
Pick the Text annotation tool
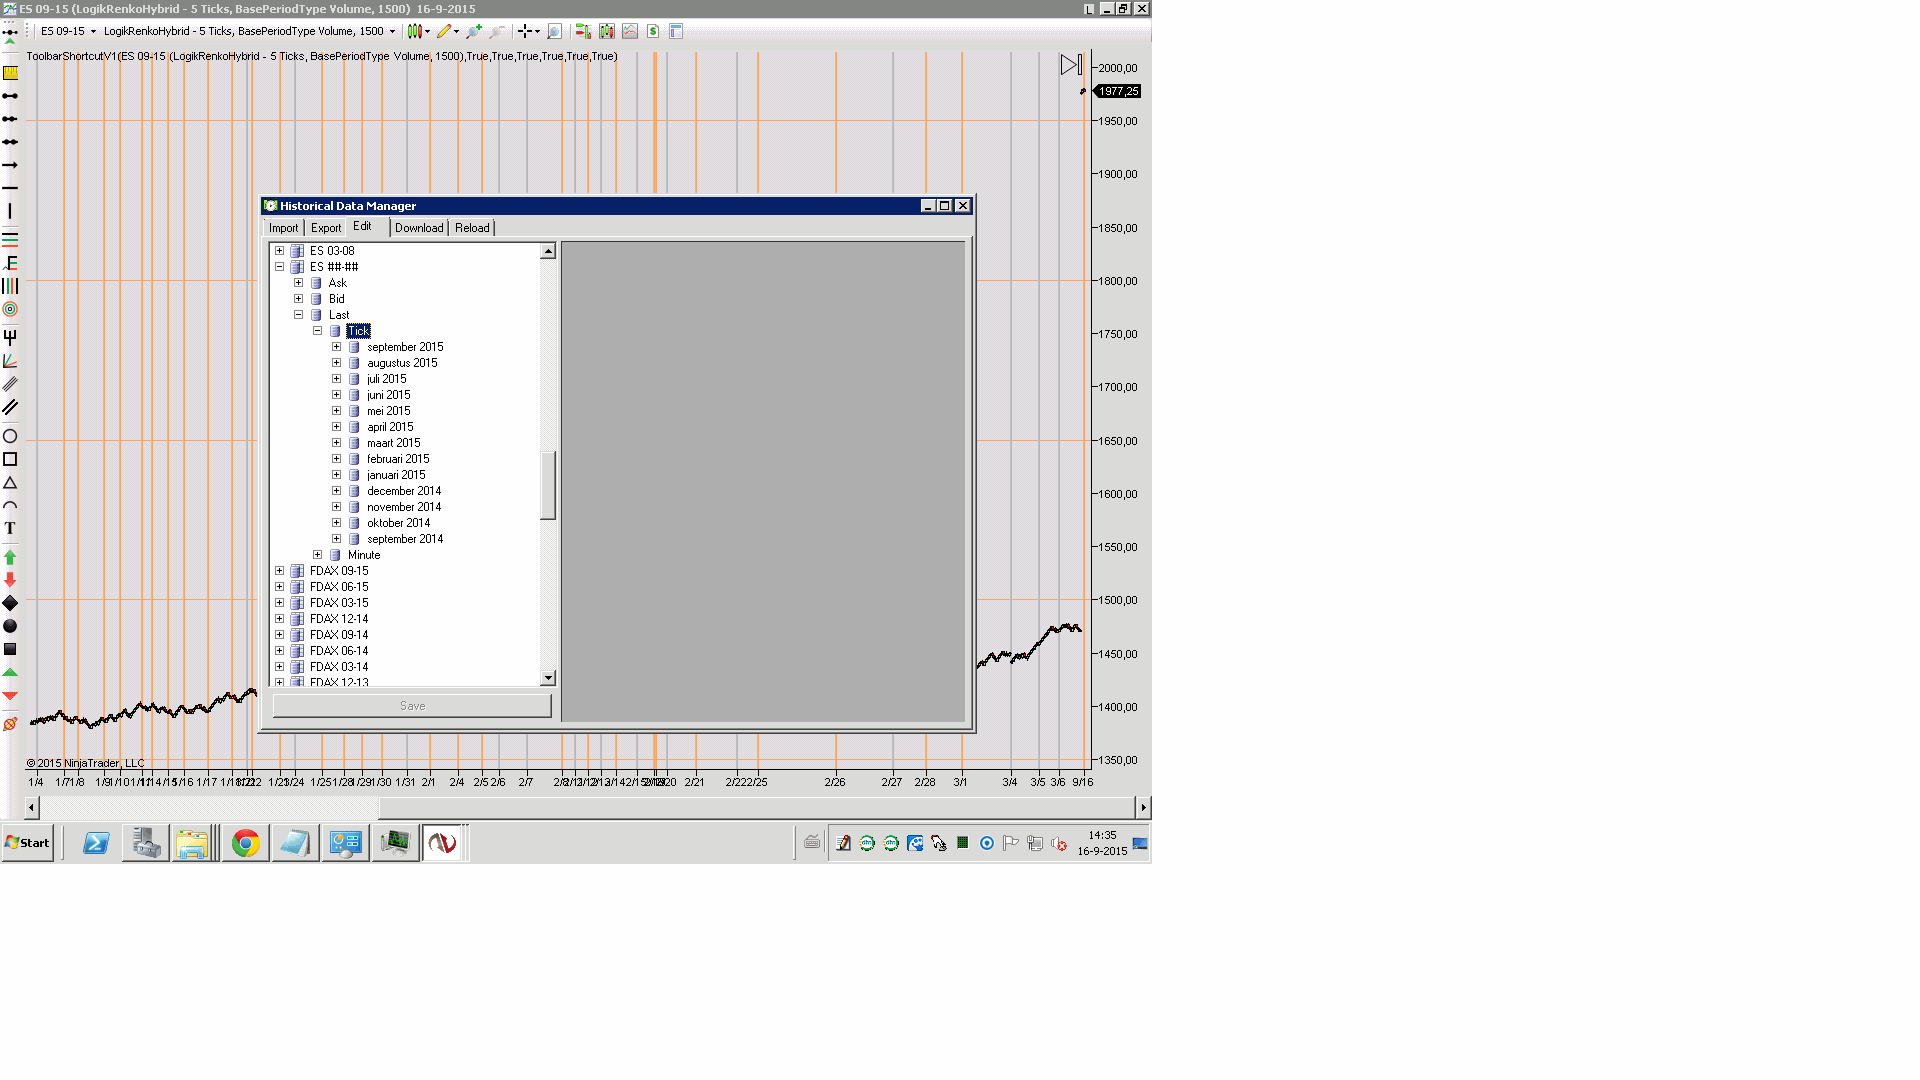click(10, 528)
